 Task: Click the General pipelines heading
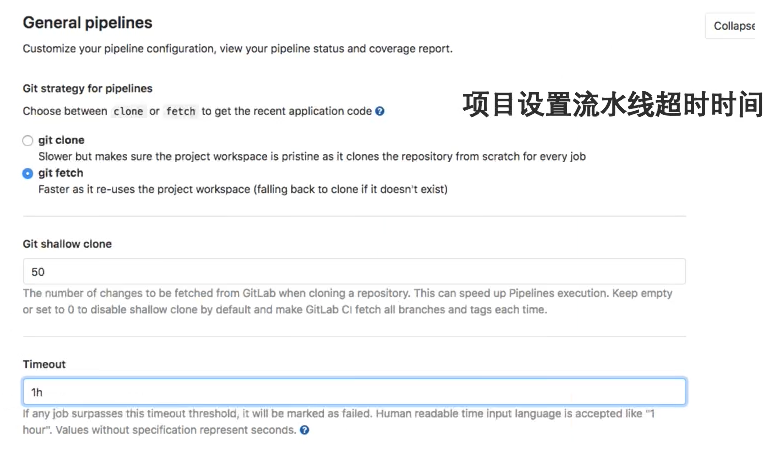pos(88,23)
